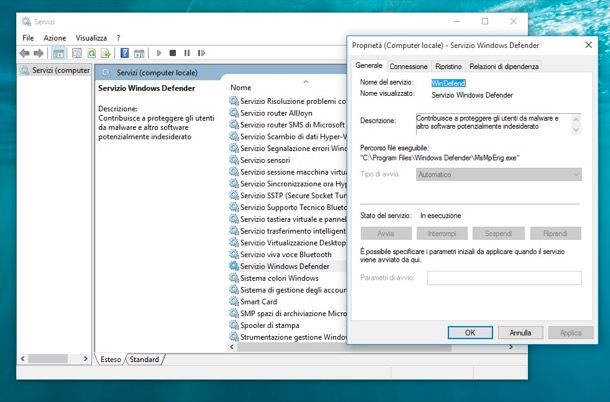The height and width of the screenshot is (402, 610).
Task: Click right arrow of tree pane scrollbar
Action: pos(86,358)
